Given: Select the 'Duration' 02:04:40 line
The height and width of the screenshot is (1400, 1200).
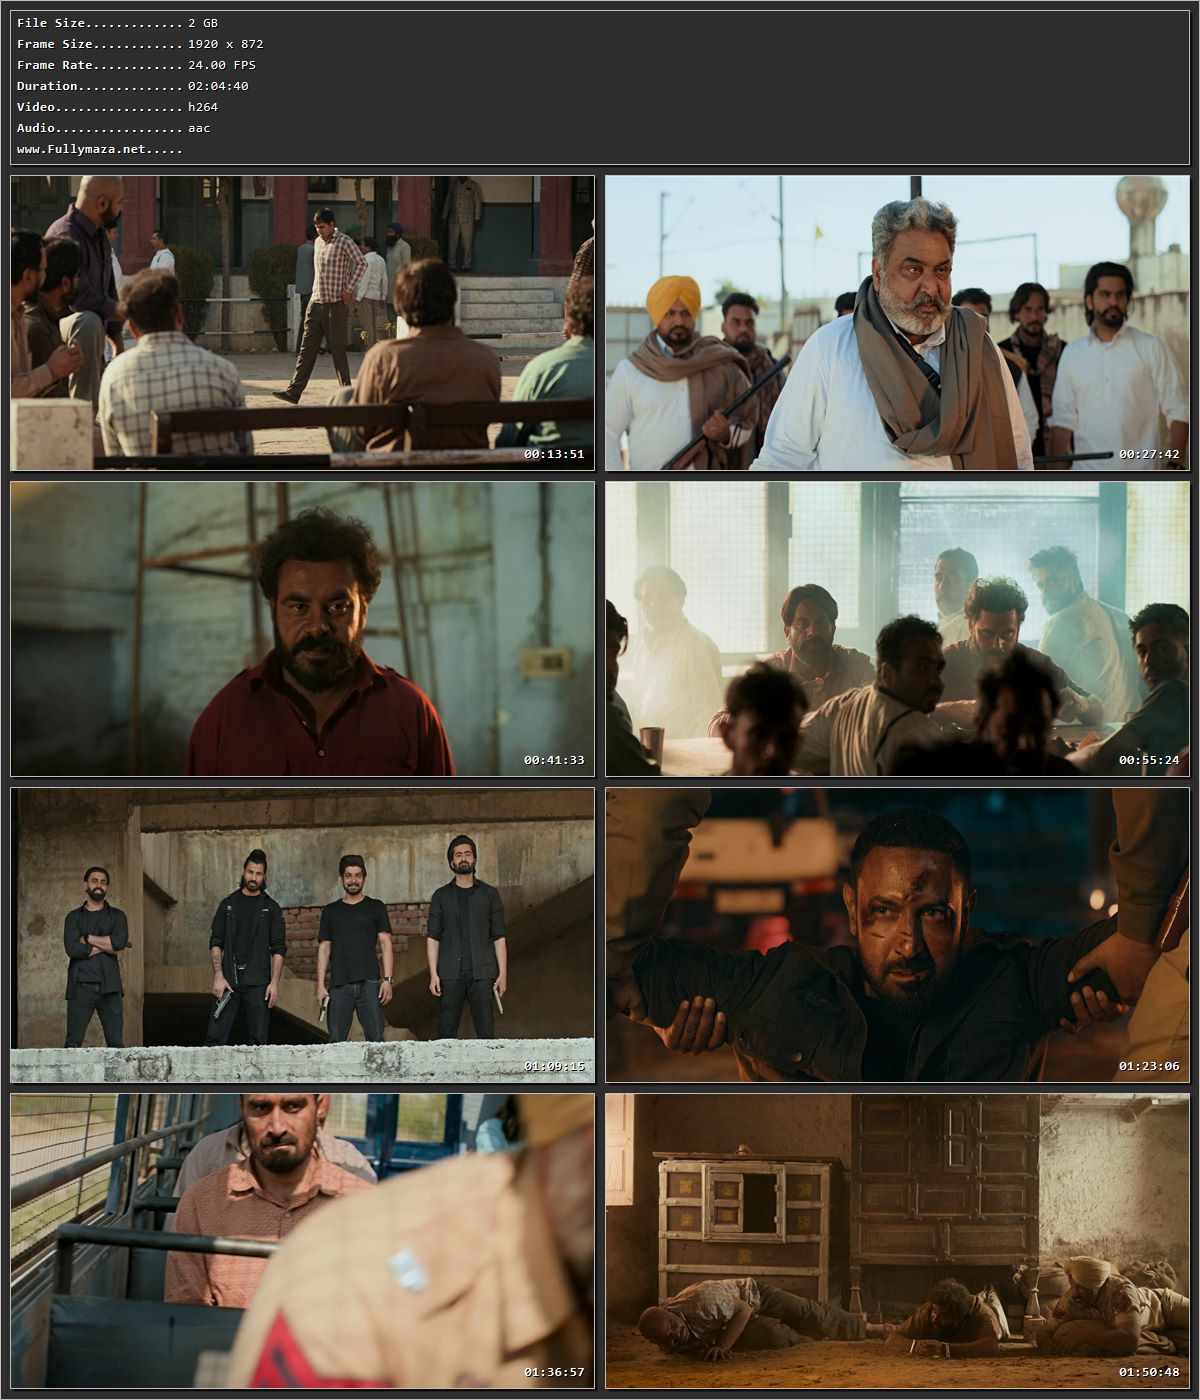Looking at the screenshot, I should [x=133, y=86].
